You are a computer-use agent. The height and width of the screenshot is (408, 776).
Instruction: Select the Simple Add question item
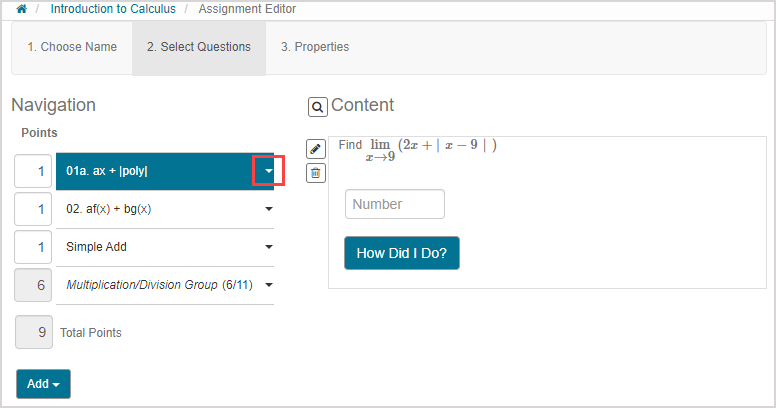[x=150, y=247]
